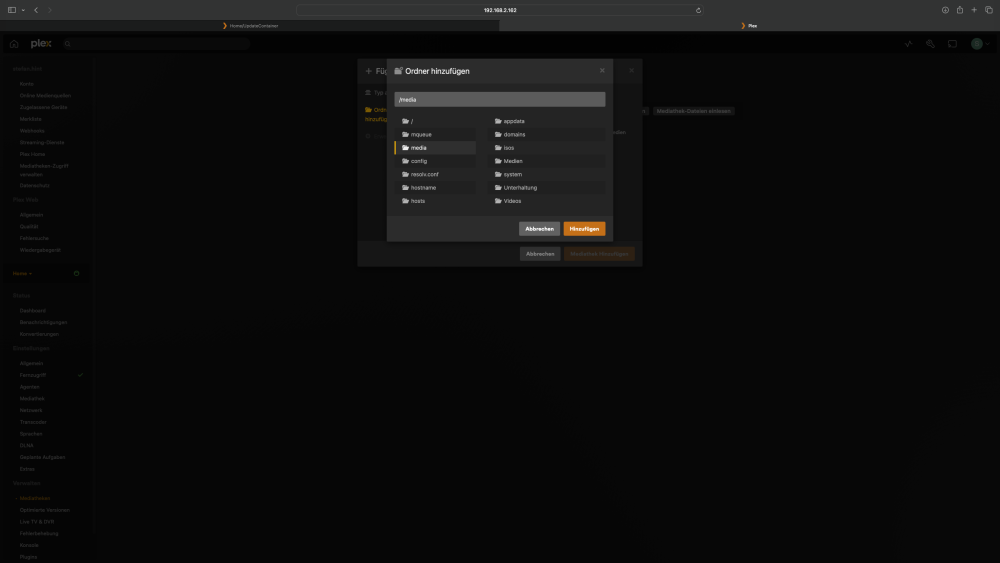
Task: Open Plex Home sidebar entry
Action: point(33,154)
